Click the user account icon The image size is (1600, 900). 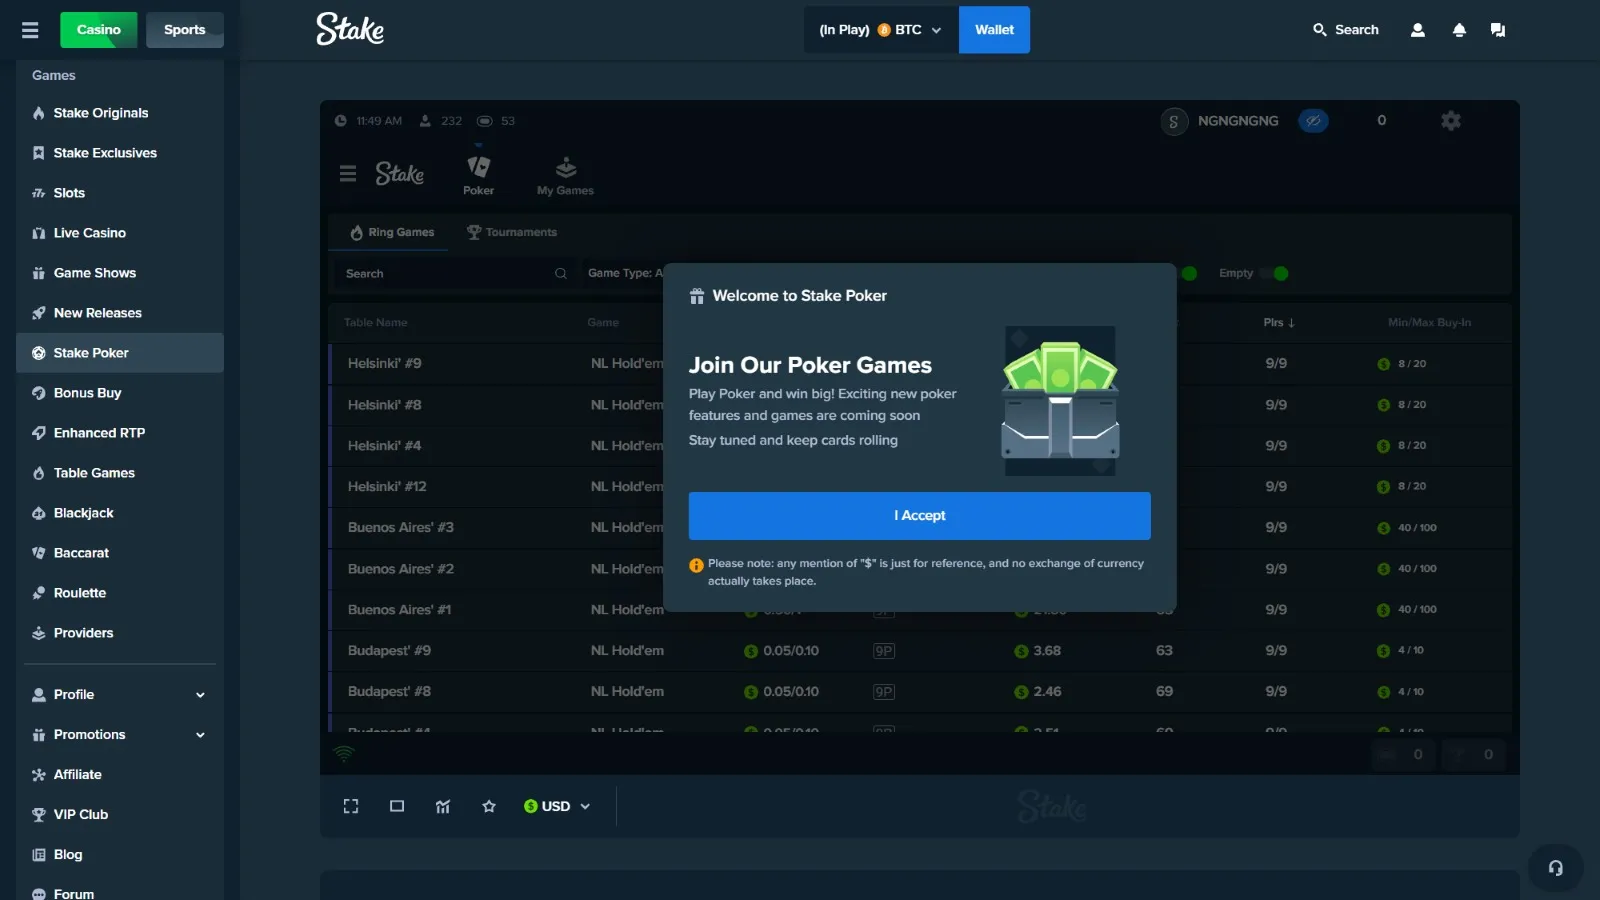click(1417, 30)
